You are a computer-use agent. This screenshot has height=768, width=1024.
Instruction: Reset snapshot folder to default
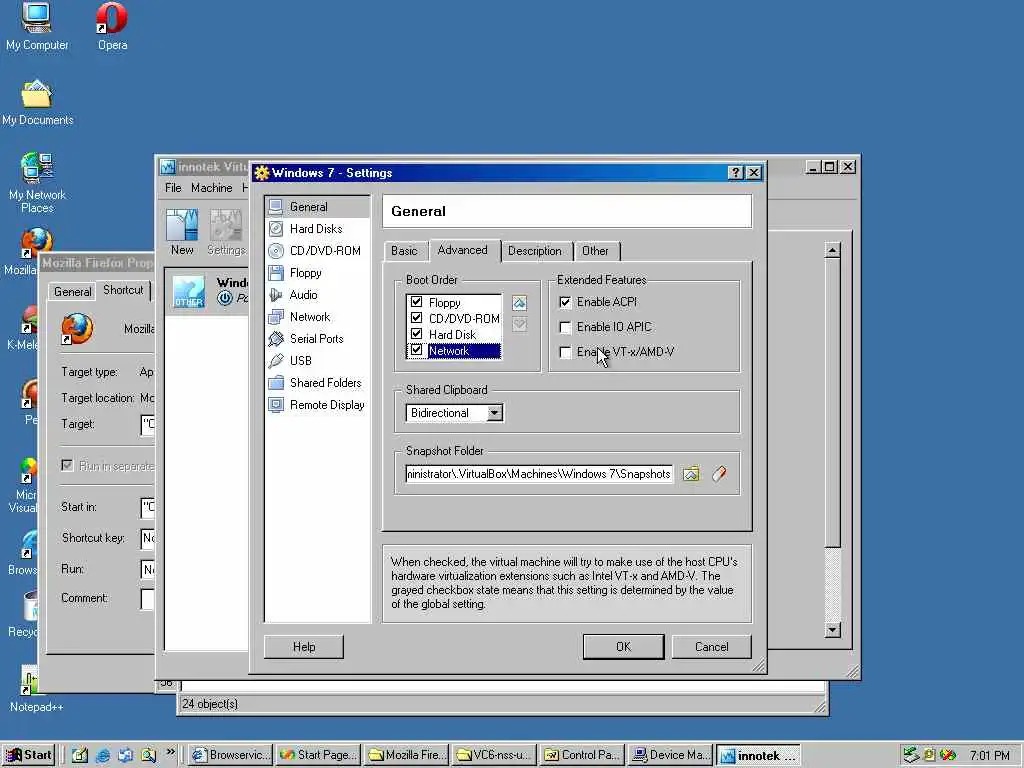click(719, 474)
